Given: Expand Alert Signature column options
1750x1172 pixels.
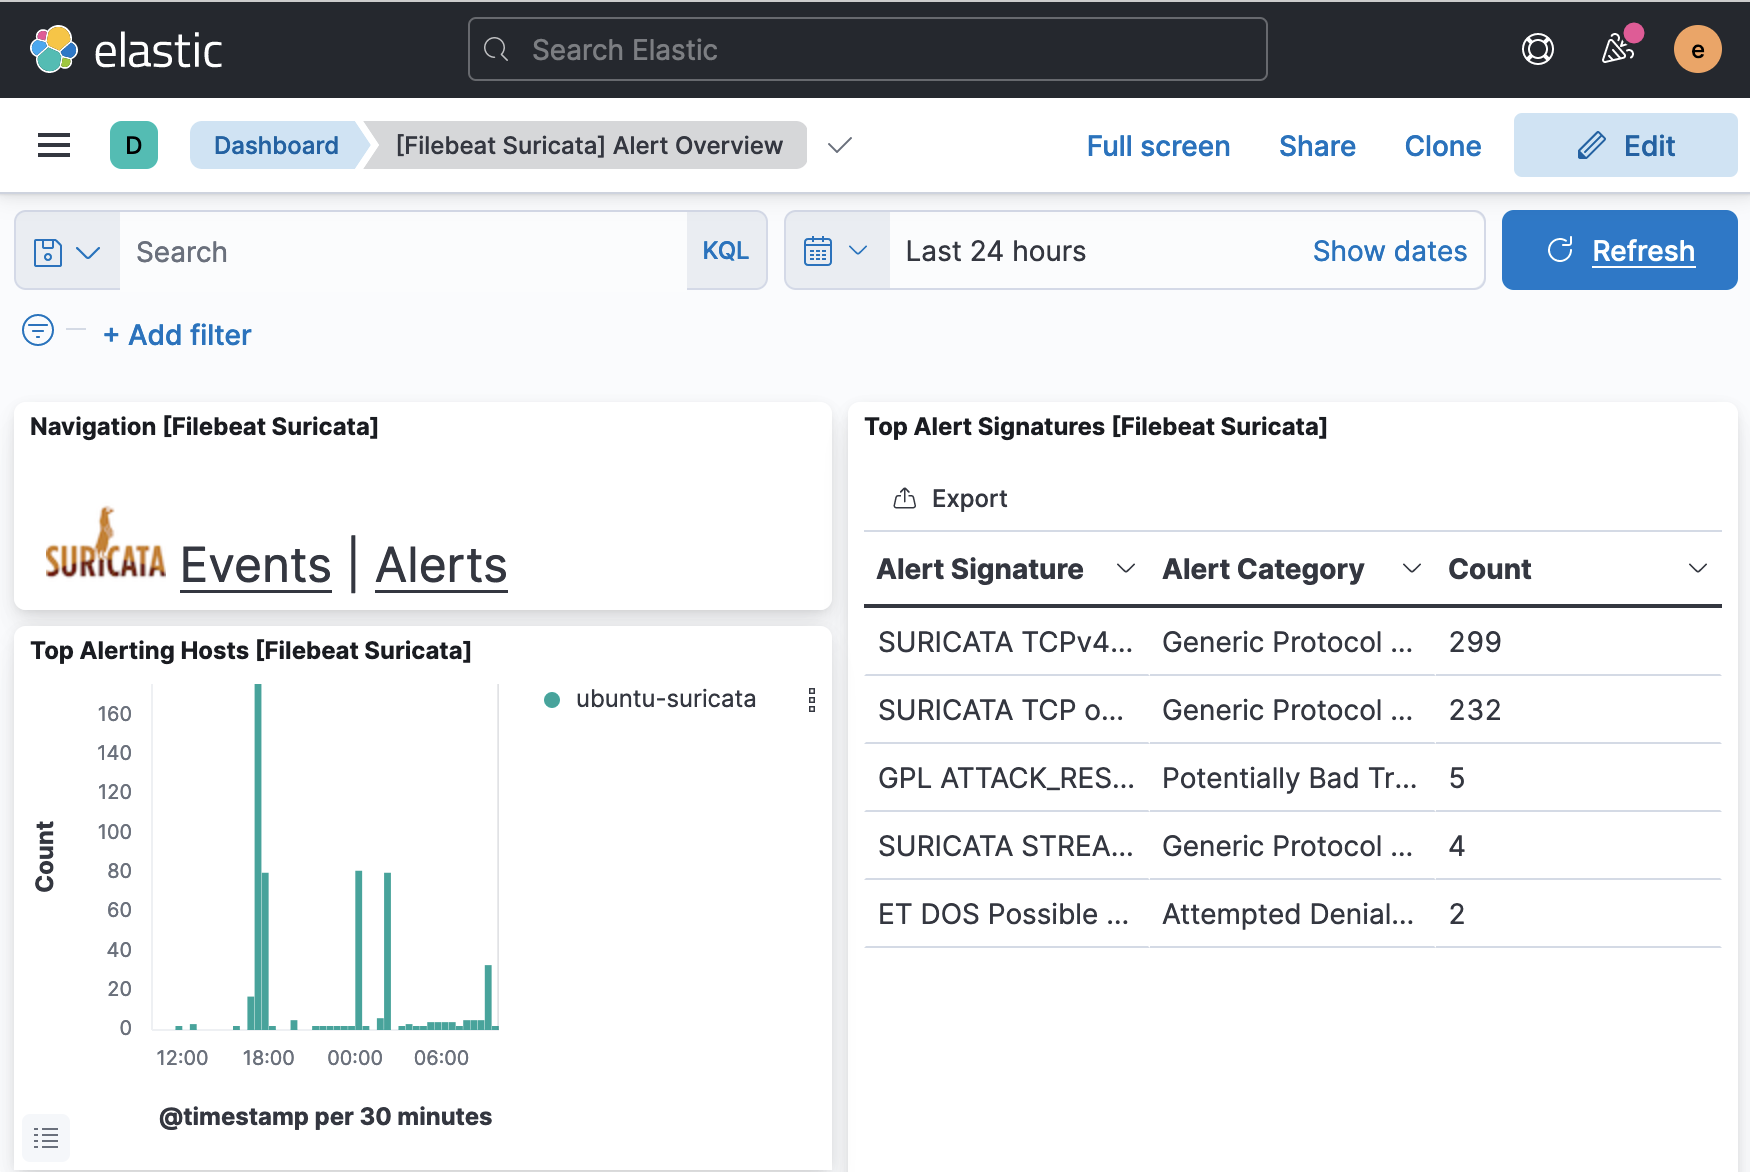Looking at the screenshot, I should point(1125,569).
